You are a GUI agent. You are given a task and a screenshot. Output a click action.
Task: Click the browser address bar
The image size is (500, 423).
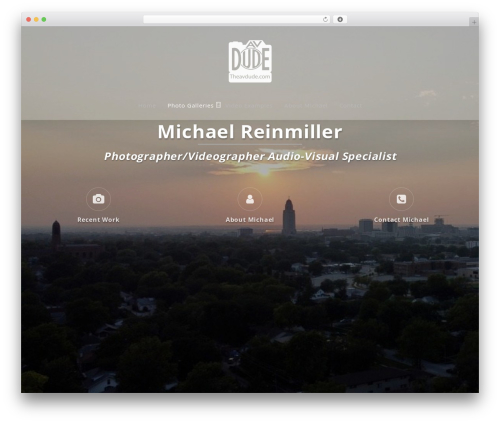[x=237, y=19]
